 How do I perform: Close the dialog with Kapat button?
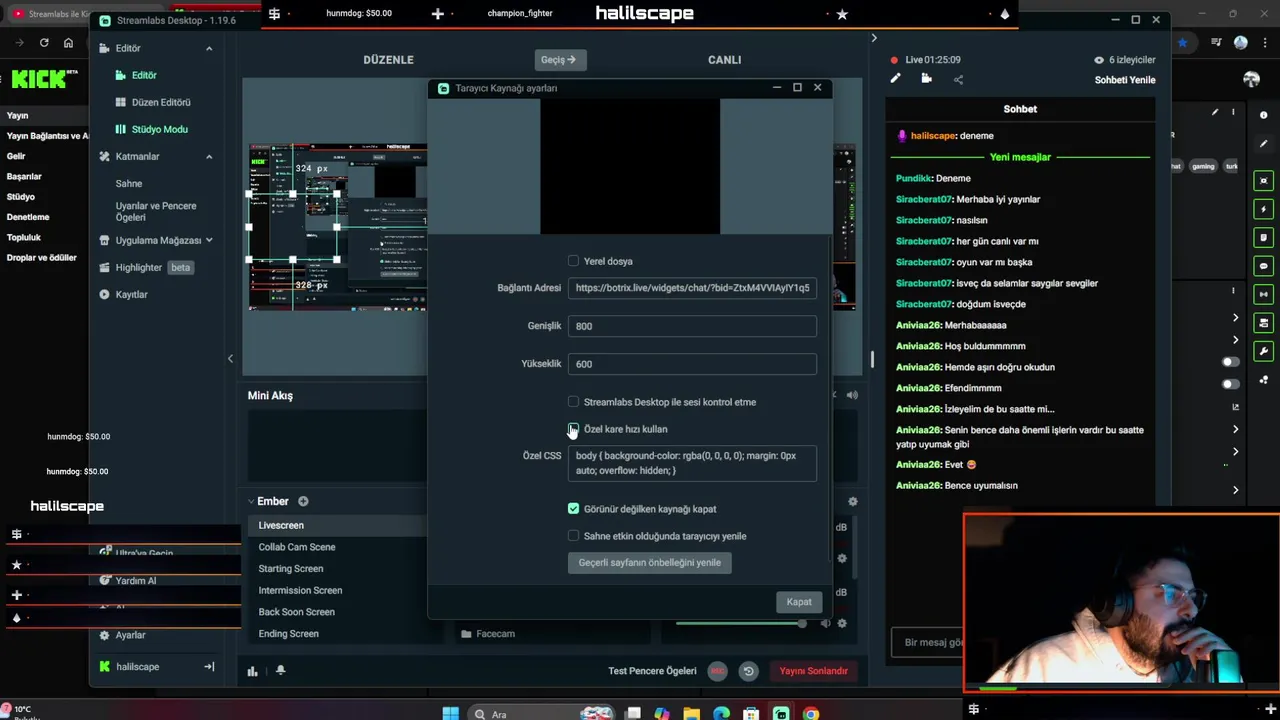(799, 601)
